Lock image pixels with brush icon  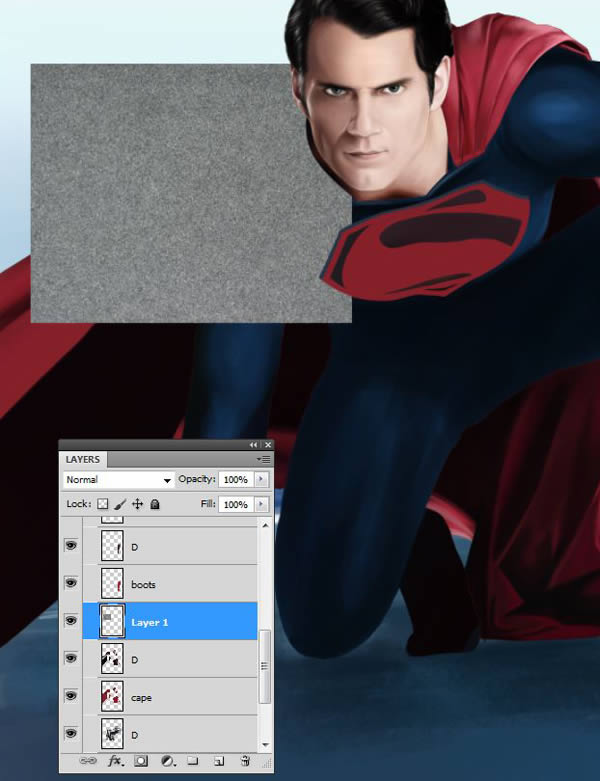(x=120, y=504)
